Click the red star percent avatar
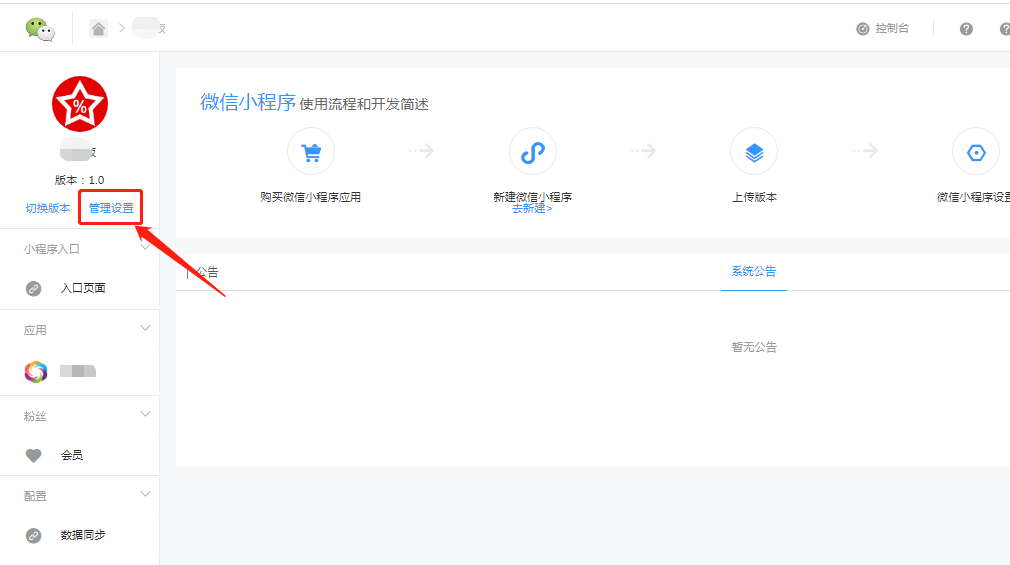 coord(80,104)
